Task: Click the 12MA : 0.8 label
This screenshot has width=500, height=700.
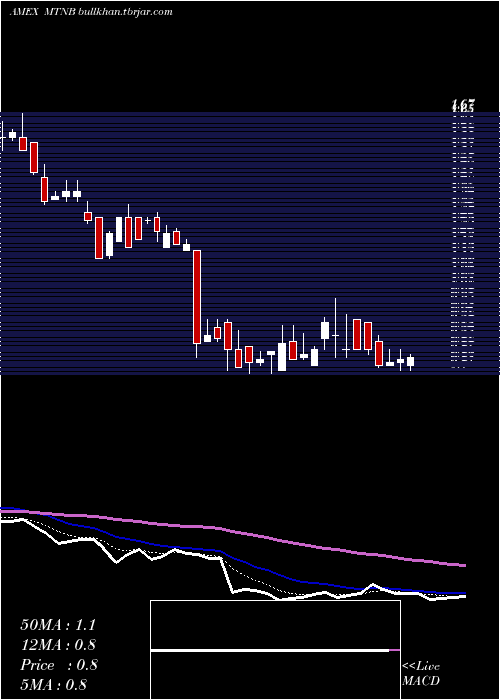Action: 58,645
